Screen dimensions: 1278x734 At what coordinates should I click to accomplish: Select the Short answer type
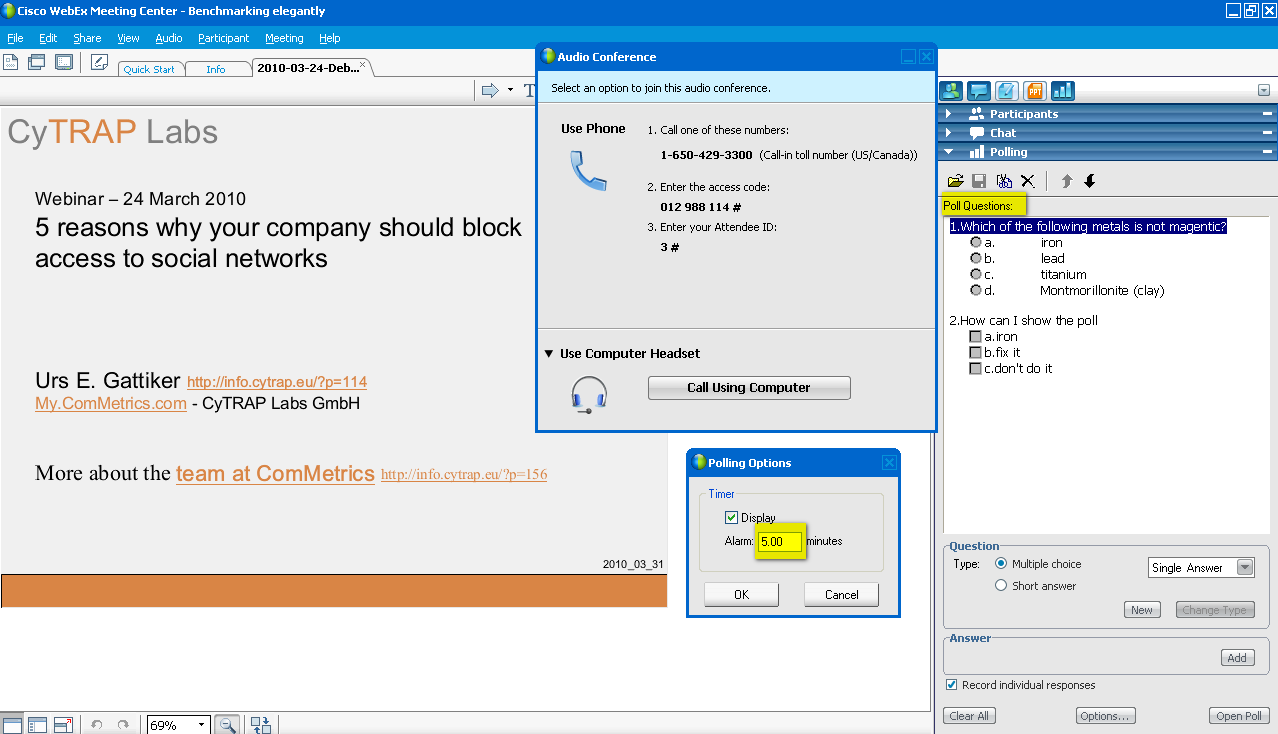coord(1001,586)
